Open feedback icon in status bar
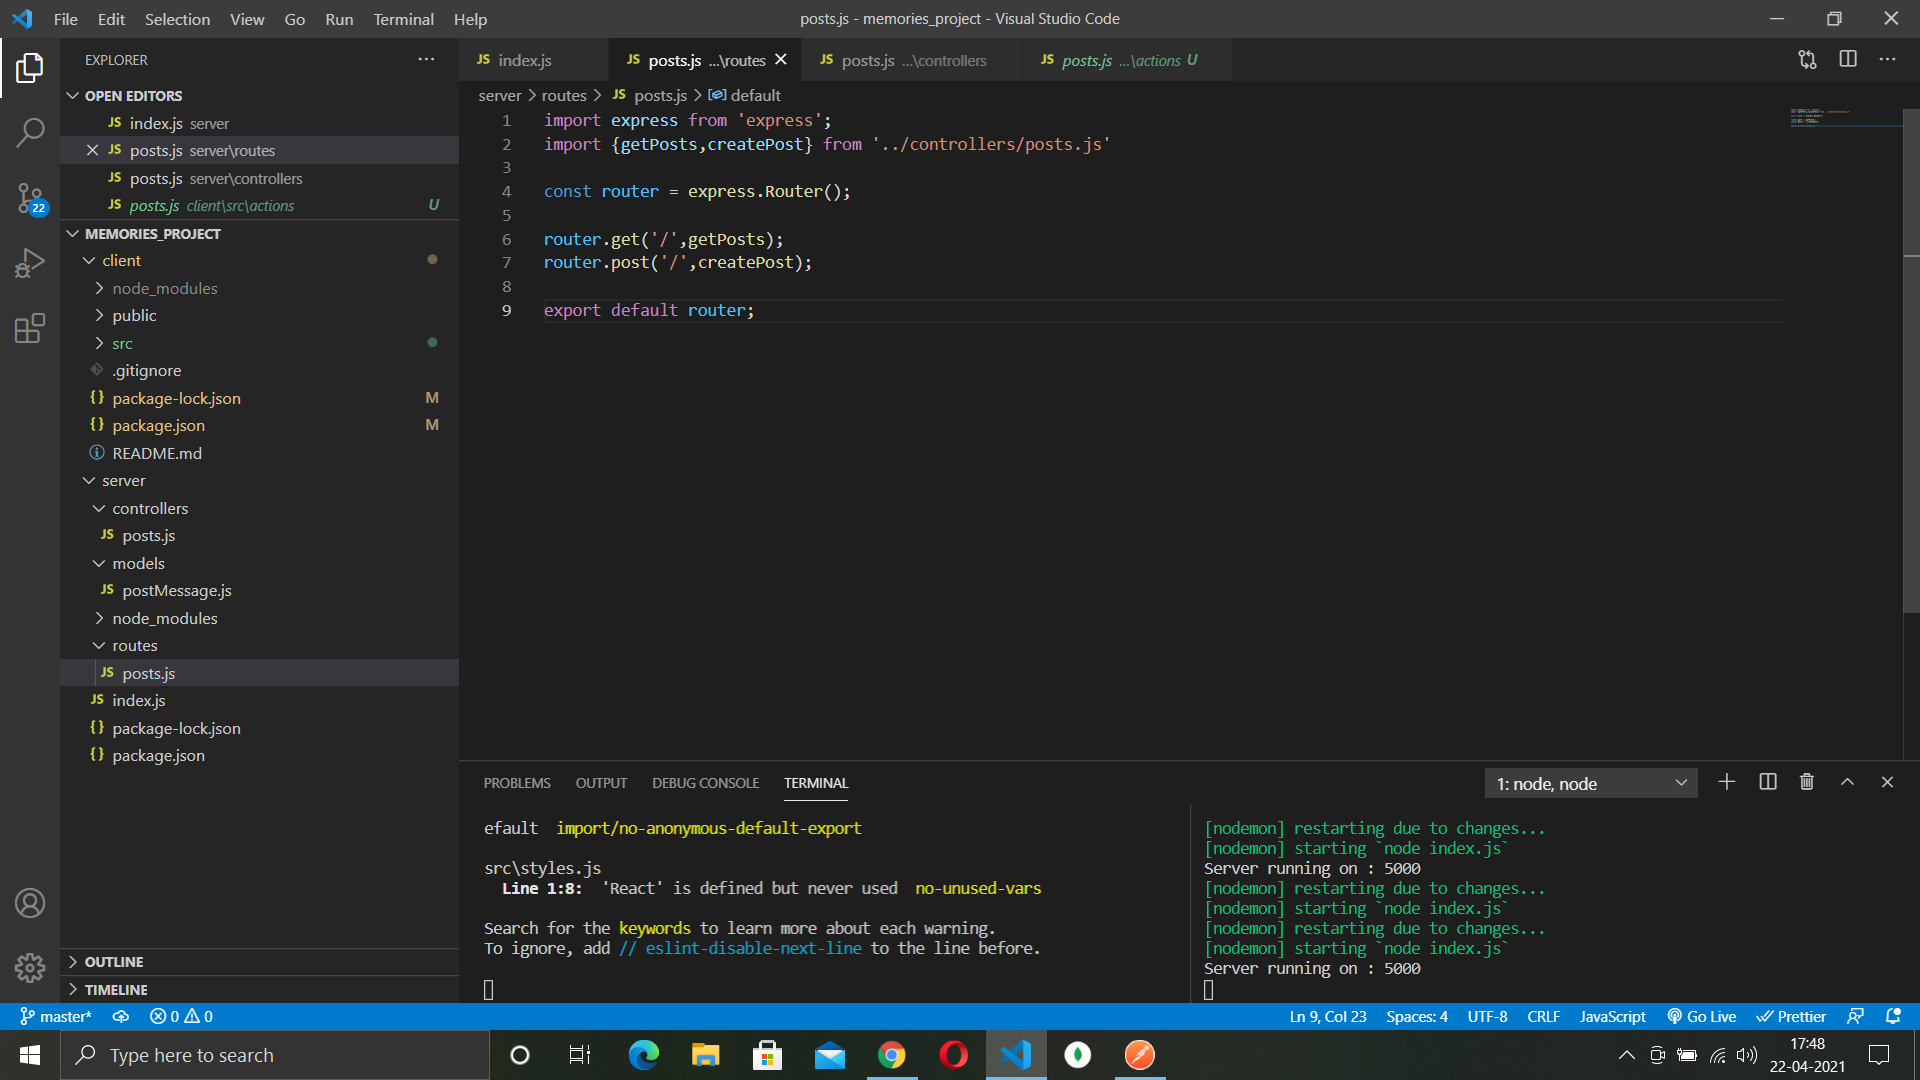This screenshot has height=1080, width=1920. click(x=1855, y=1017)
